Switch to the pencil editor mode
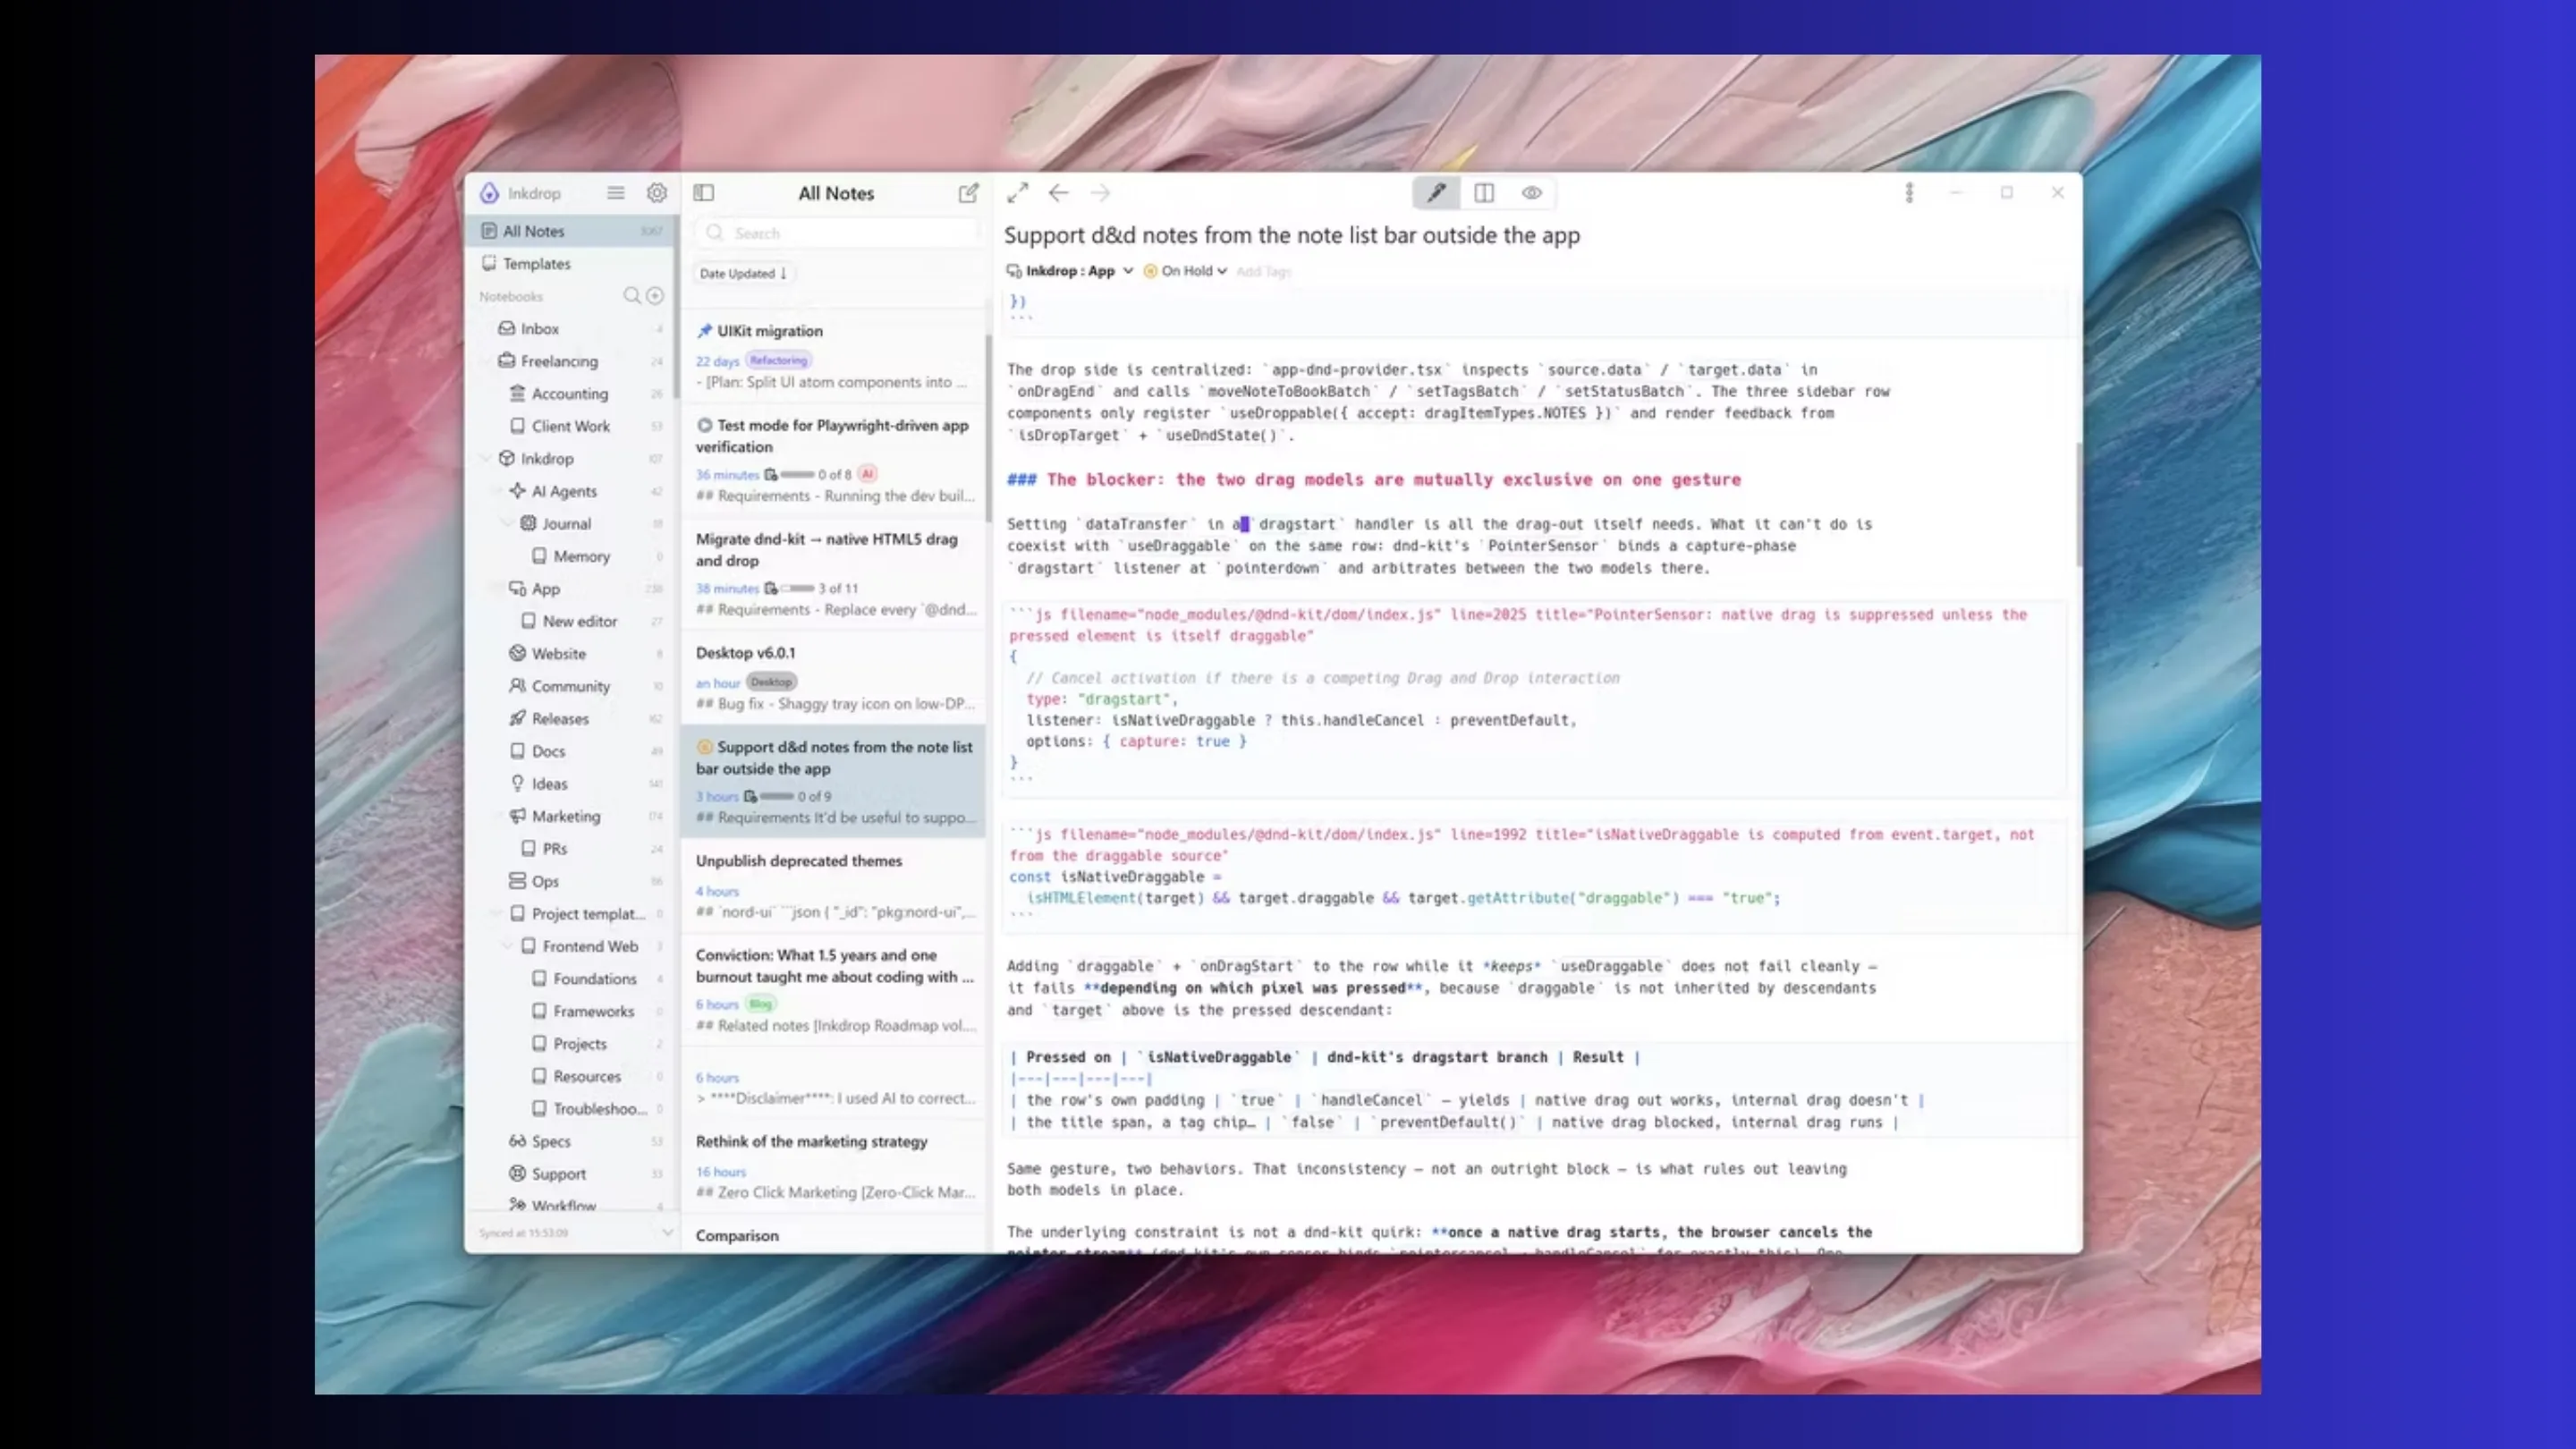Viewport: 2576px width, 1449px height. tap(1436, 193)
